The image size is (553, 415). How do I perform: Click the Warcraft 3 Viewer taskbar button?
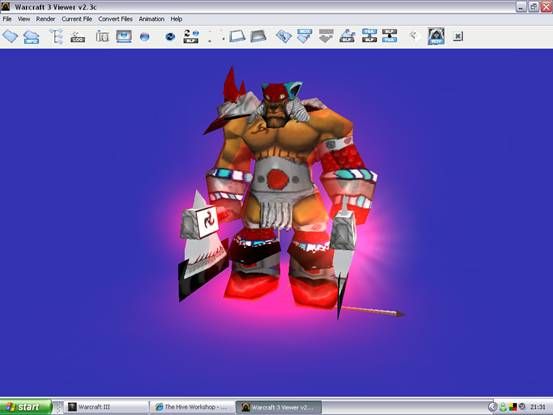pyautogui.click(x=279, y=407)
